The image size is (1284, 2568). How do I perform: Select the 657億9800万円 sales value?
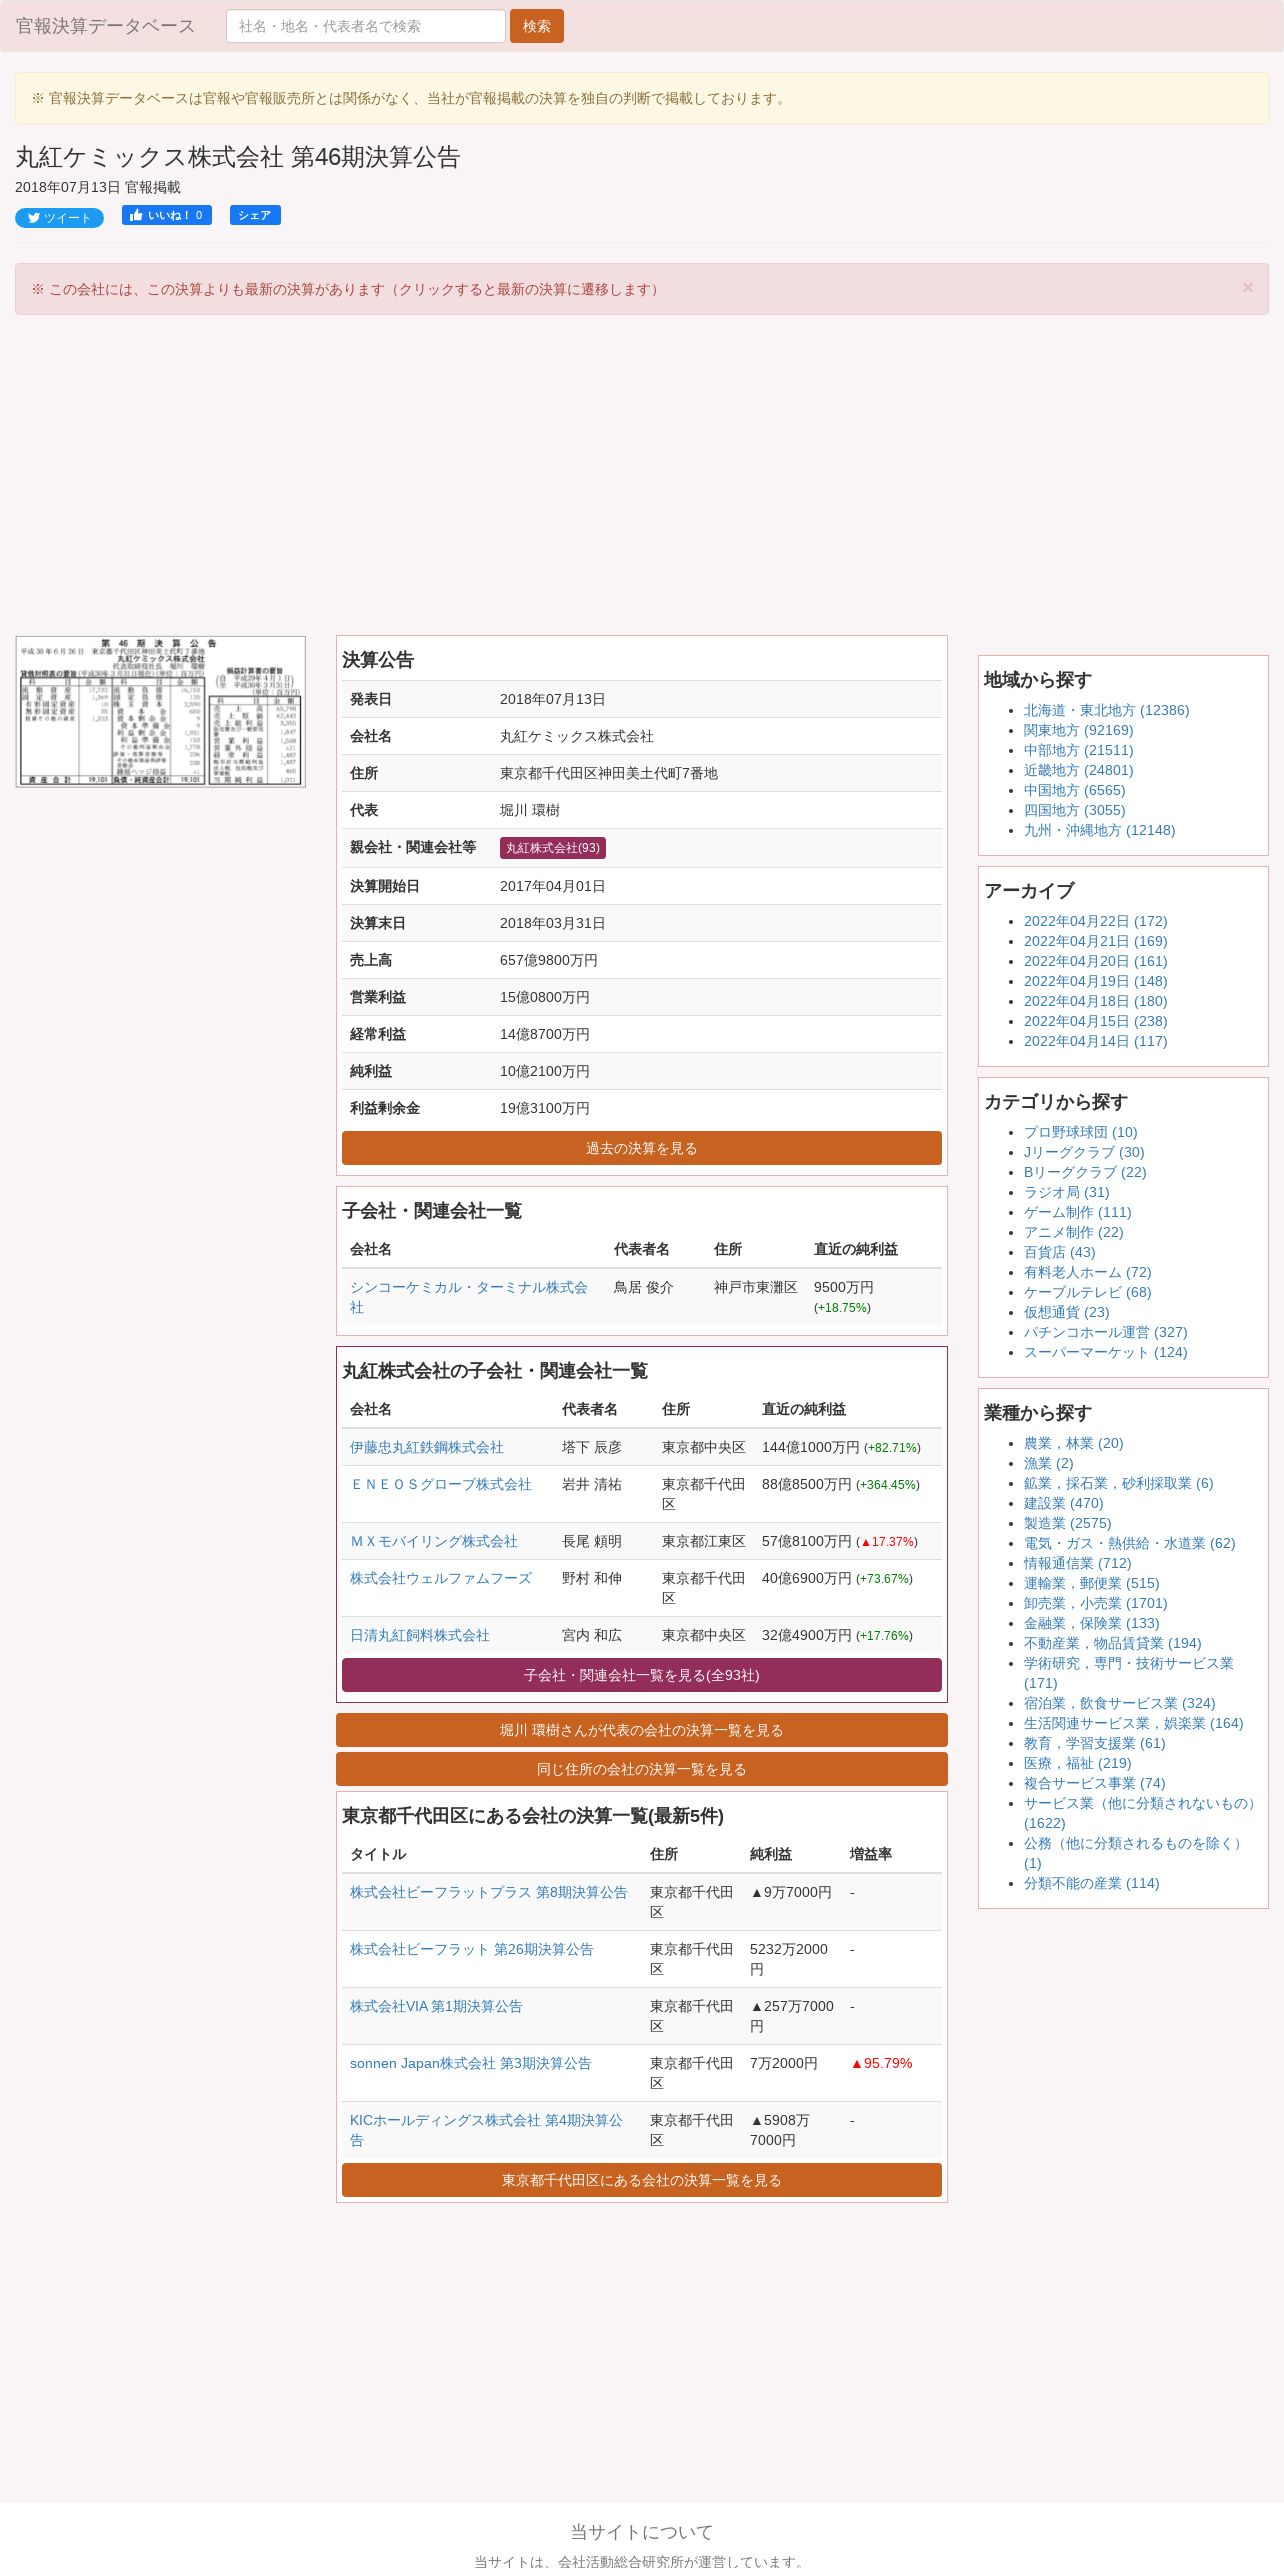point(548,960)
